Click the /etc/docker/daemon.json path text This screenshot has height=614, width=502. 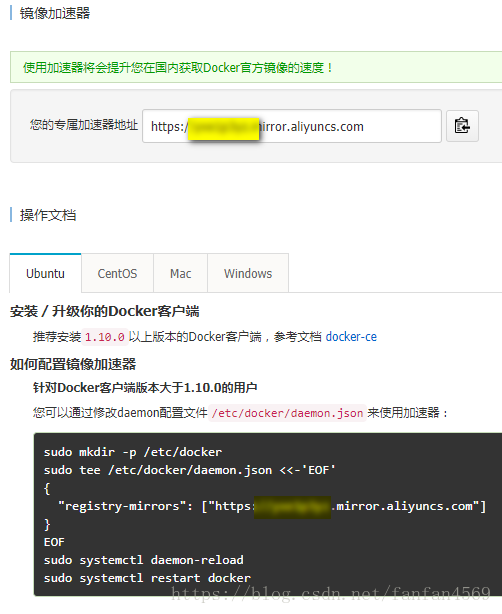point(287,413)
